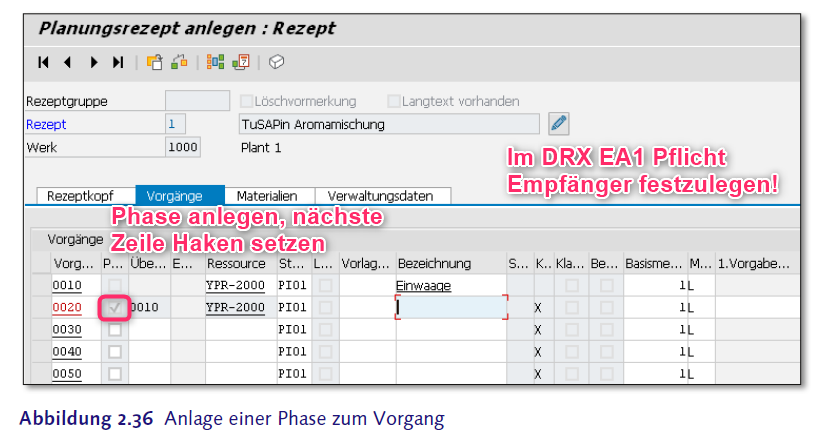Viewport: 816px width, 437px height.
Task: Click the Einwaage description link
Action: 423,286
